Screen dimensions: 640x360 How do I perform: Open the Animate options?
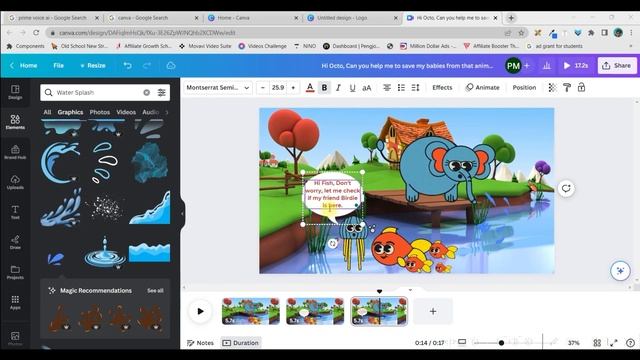(x=482, y=87)
